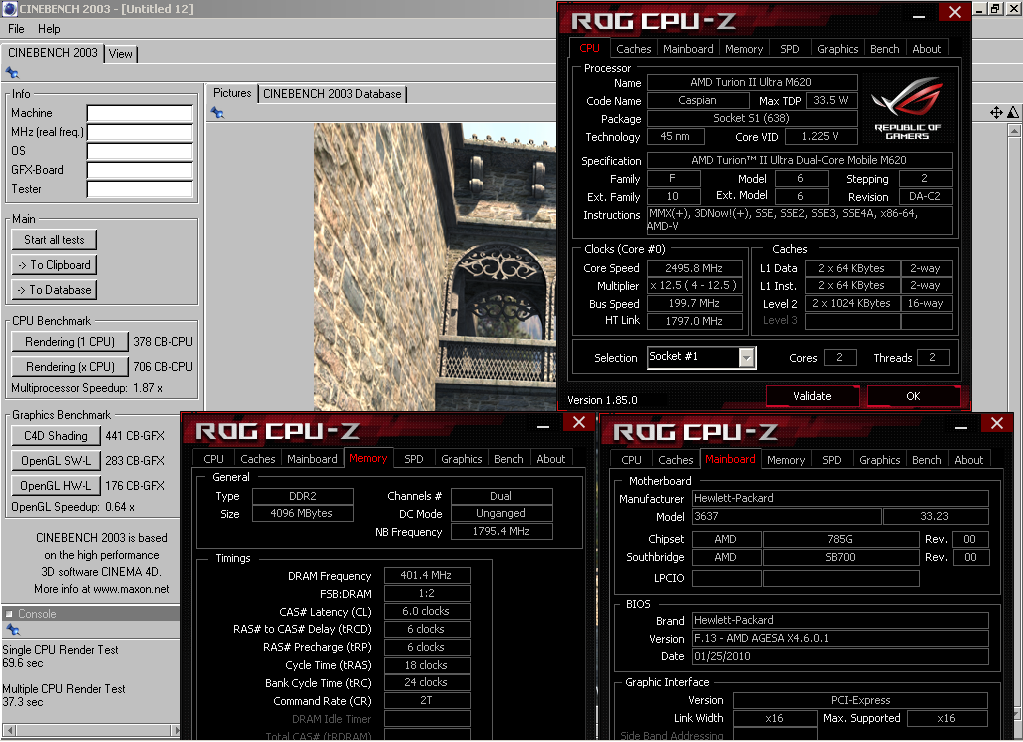This screenshot has height=742, width=1023.
Task: Click the Hewlett-Packard manufacturer field
Action: 840,499
